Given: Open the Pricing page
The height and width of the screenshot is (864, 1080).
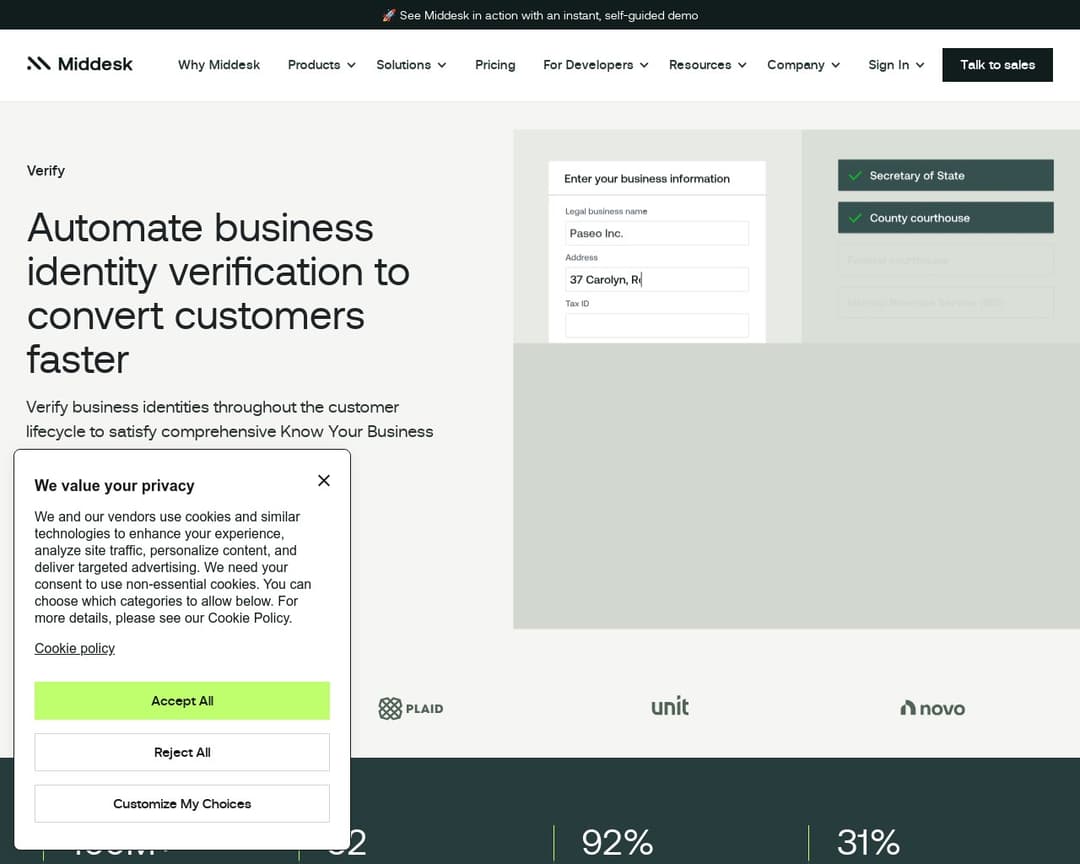Looking at the screenshot, I should (495, 65).
